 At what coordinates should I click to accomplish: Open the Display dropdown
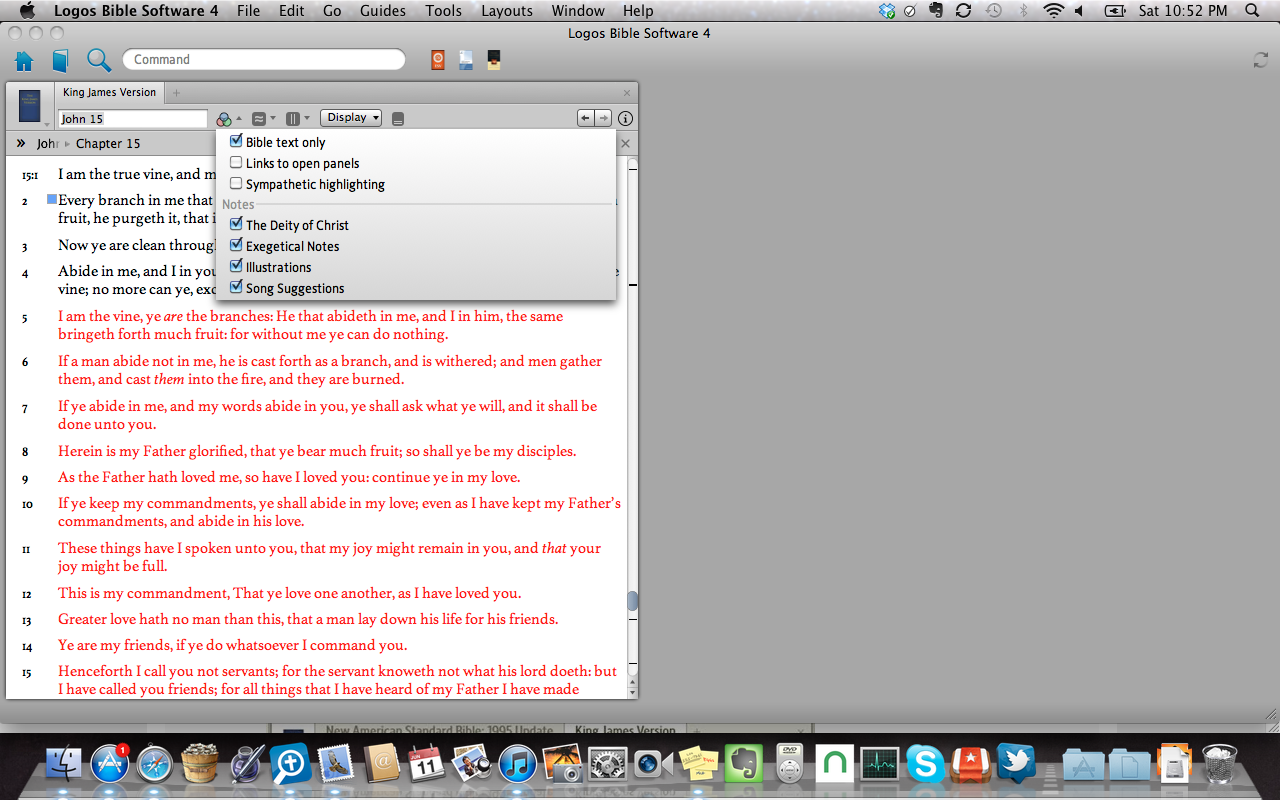coord(351,118)
